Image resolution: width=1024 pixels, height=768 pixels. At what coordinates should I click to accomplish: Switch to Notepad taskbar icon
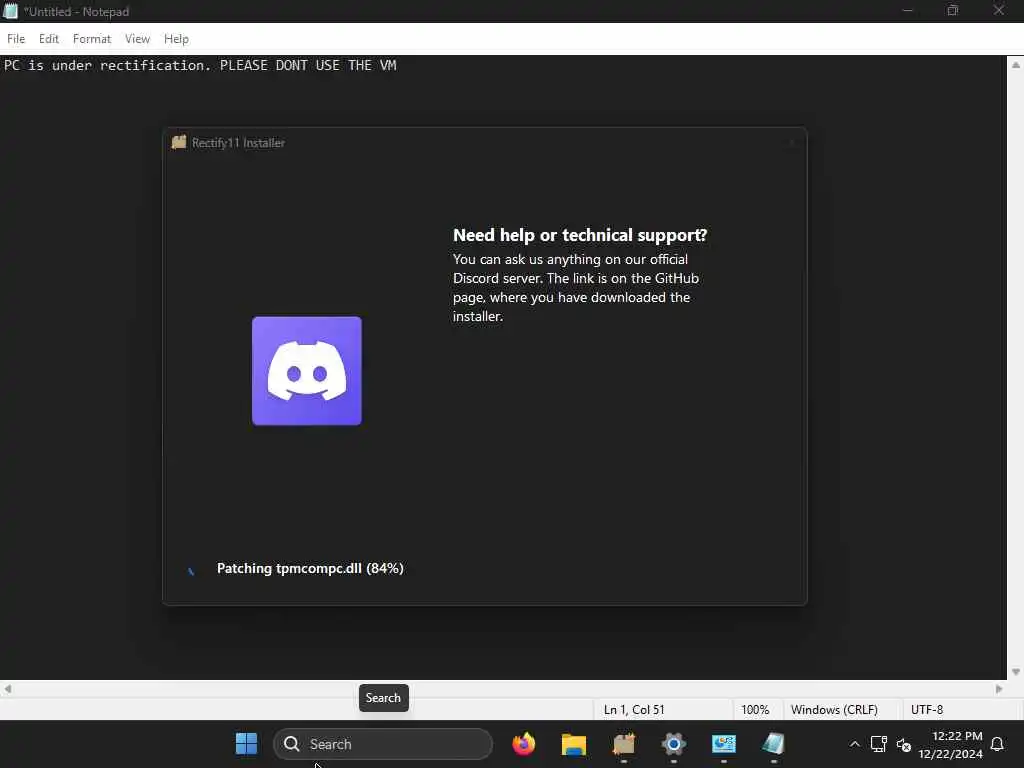[773, 743]
